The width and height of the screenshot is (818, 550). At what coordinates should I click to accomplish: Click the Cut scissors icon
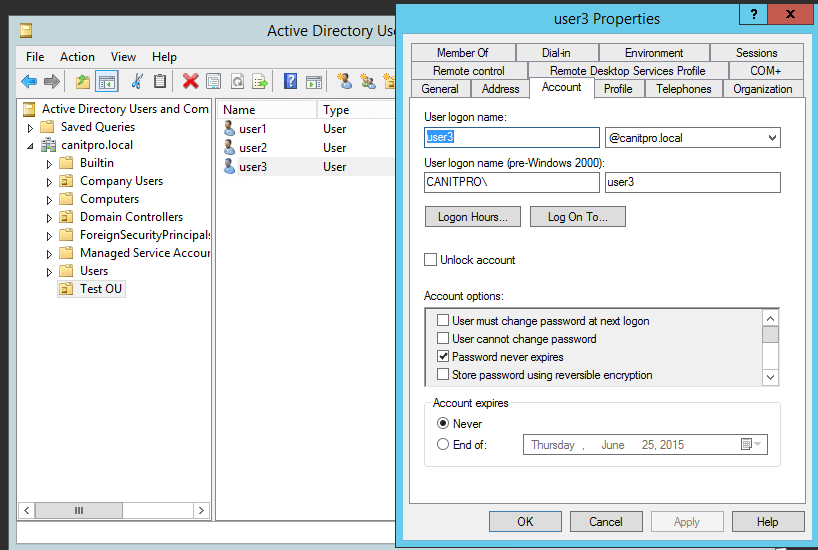coord(137,81)
